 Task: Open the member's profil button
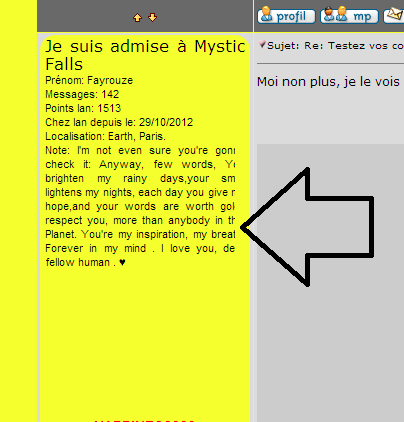coord(286,16)
